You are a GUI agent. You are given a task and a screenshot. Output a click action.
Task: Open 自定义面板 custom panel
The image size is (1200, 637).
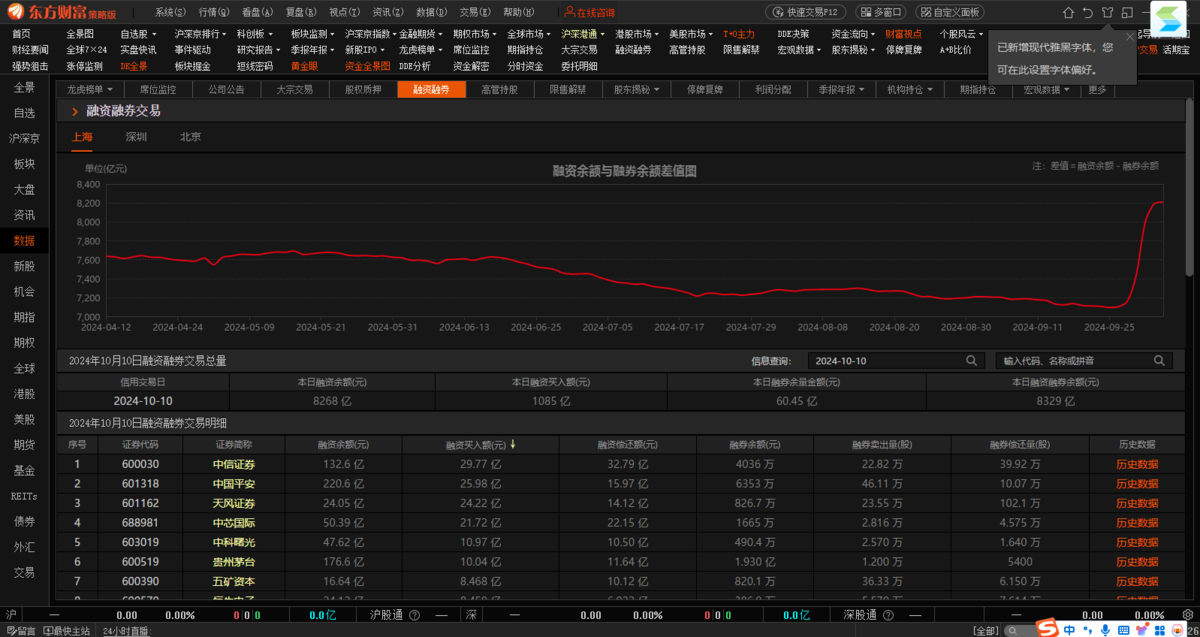coord(949,12)
